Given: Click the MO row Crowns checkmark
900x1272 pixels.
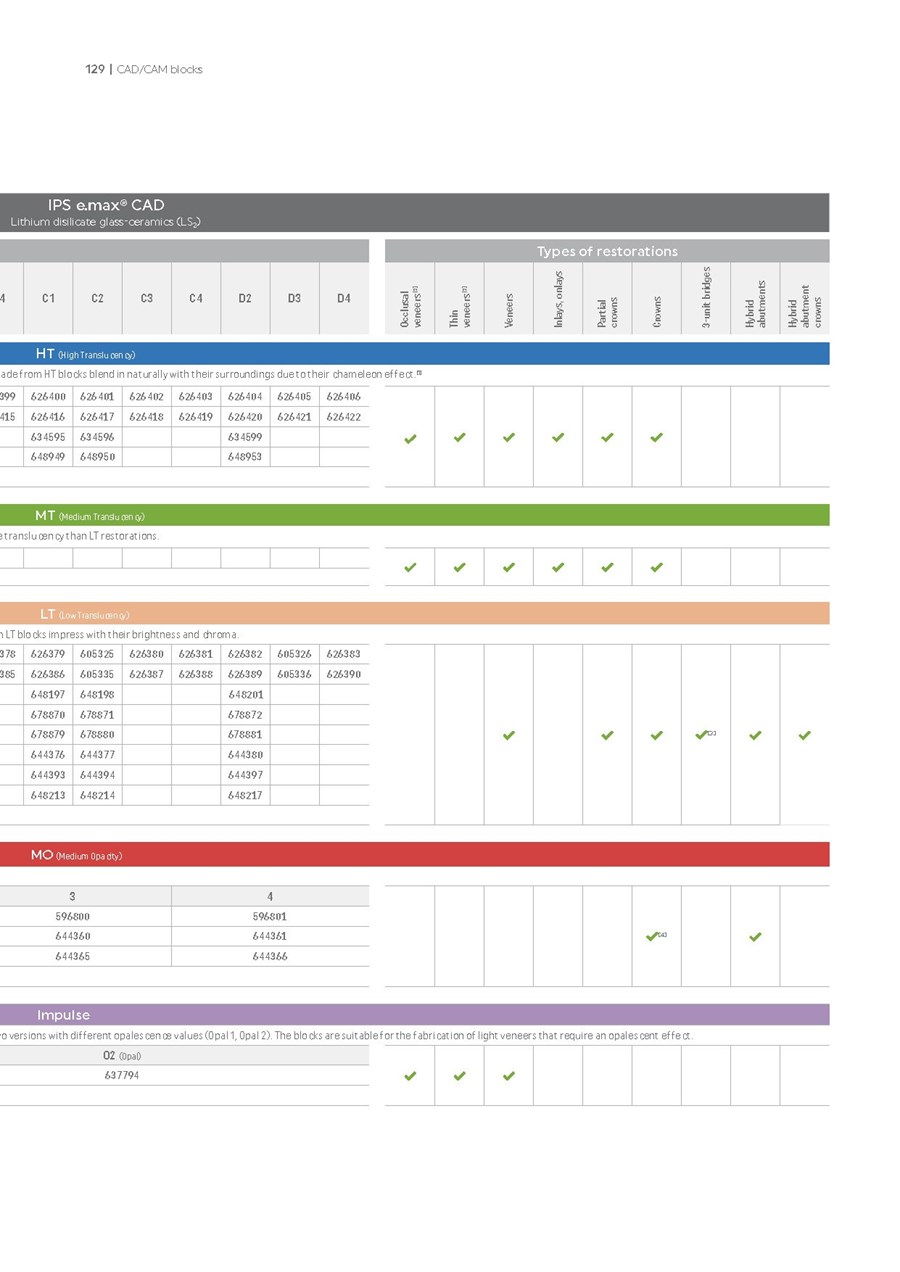Looking at the screenshot, I should [653, 937].
